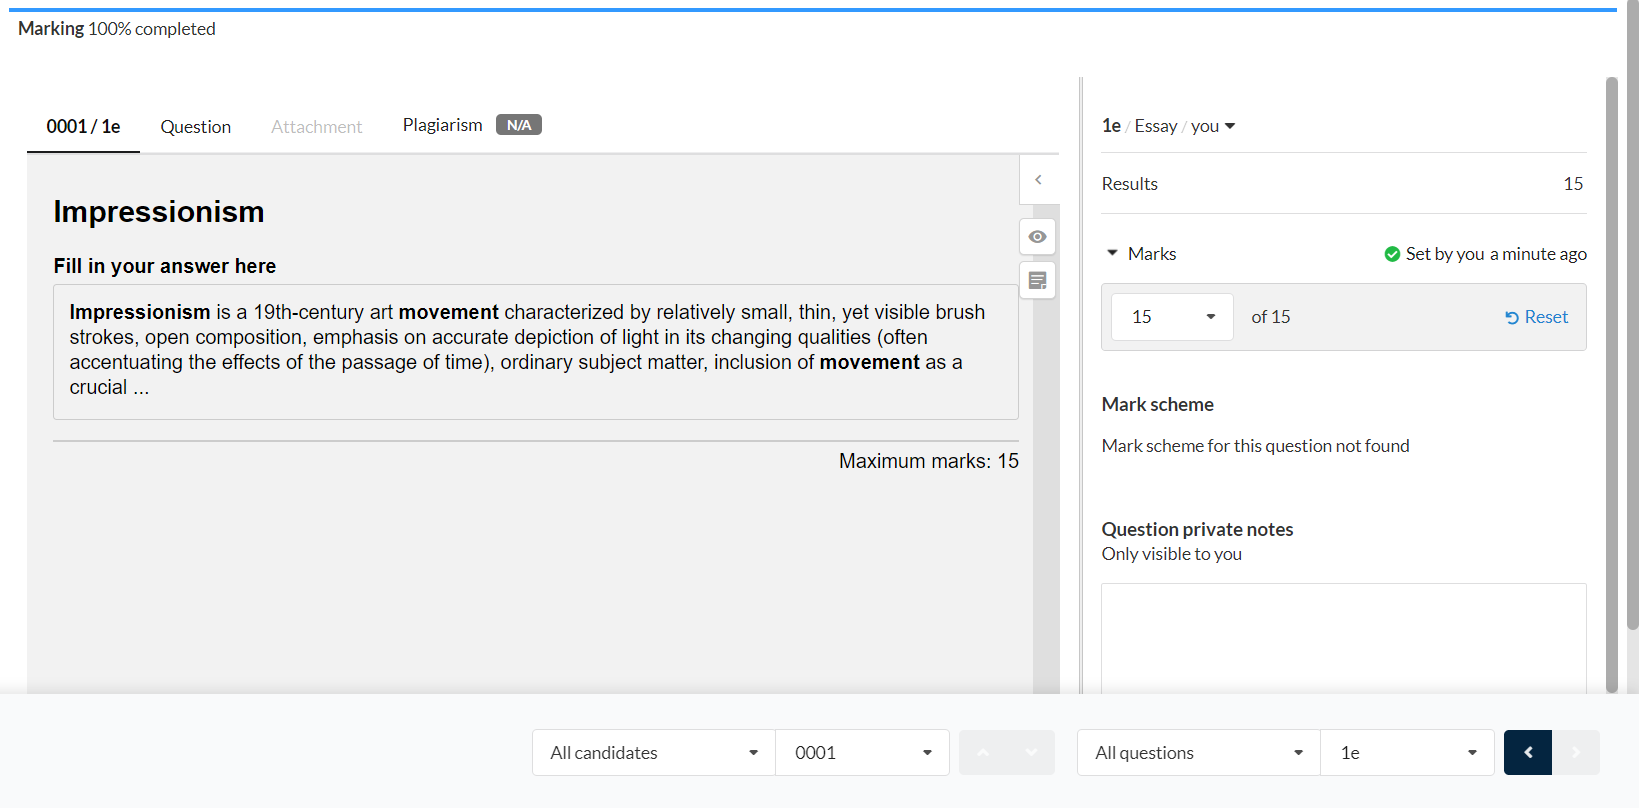This screenshot has height=808, width=1639.
Task: Open the marks value dropdown showing 15
Action: (1172, 317)
